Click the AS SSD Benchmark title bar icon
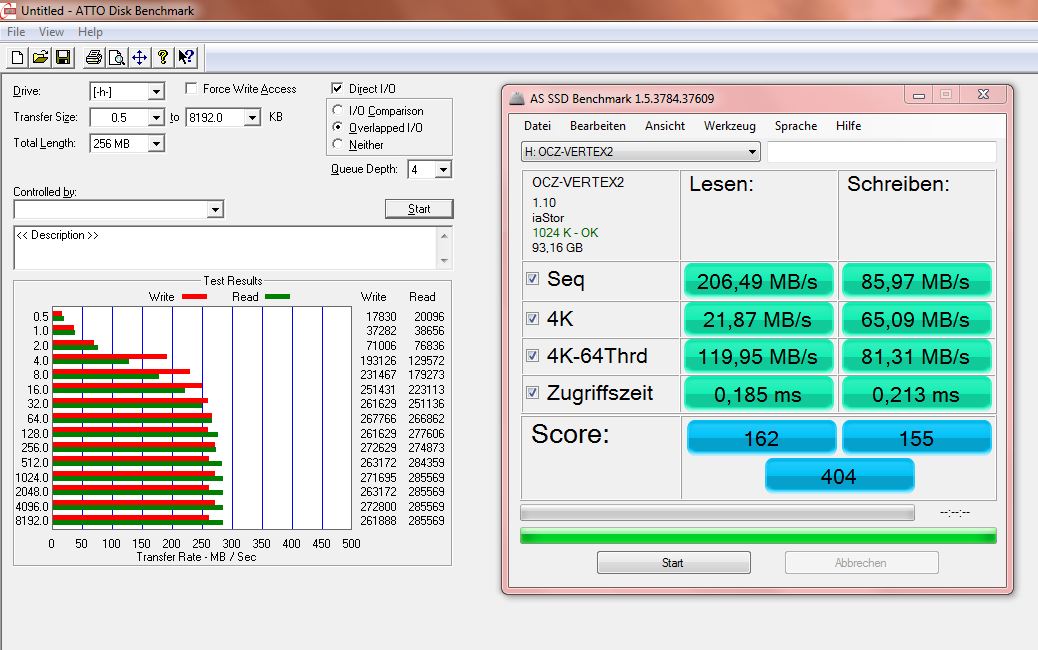Image resolution: width=1038 pixels, height=650 pixels. pyautogui.click(x=517, y=99)
